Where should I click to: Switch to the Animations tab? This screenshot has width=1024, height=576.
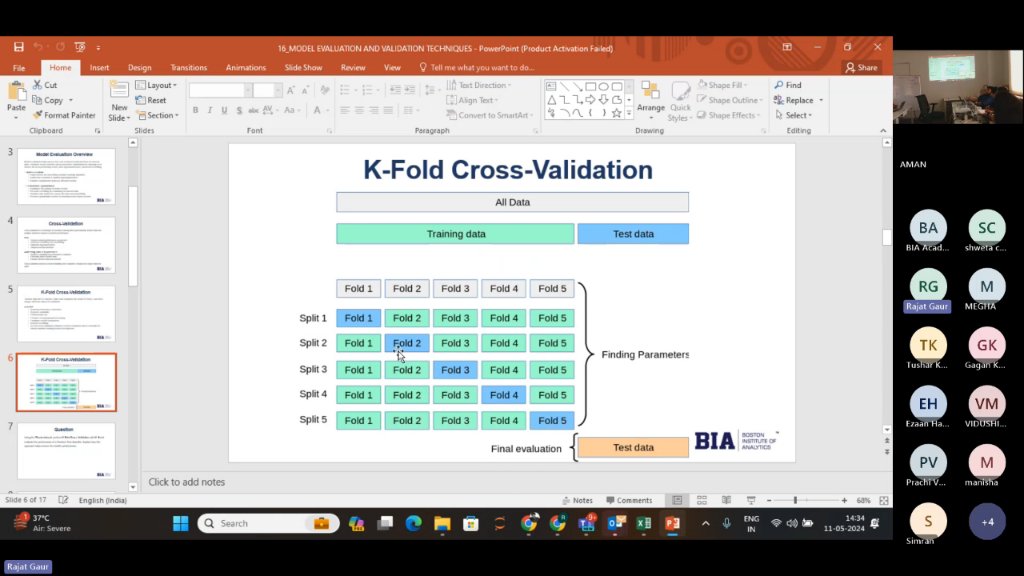point(246,67)
